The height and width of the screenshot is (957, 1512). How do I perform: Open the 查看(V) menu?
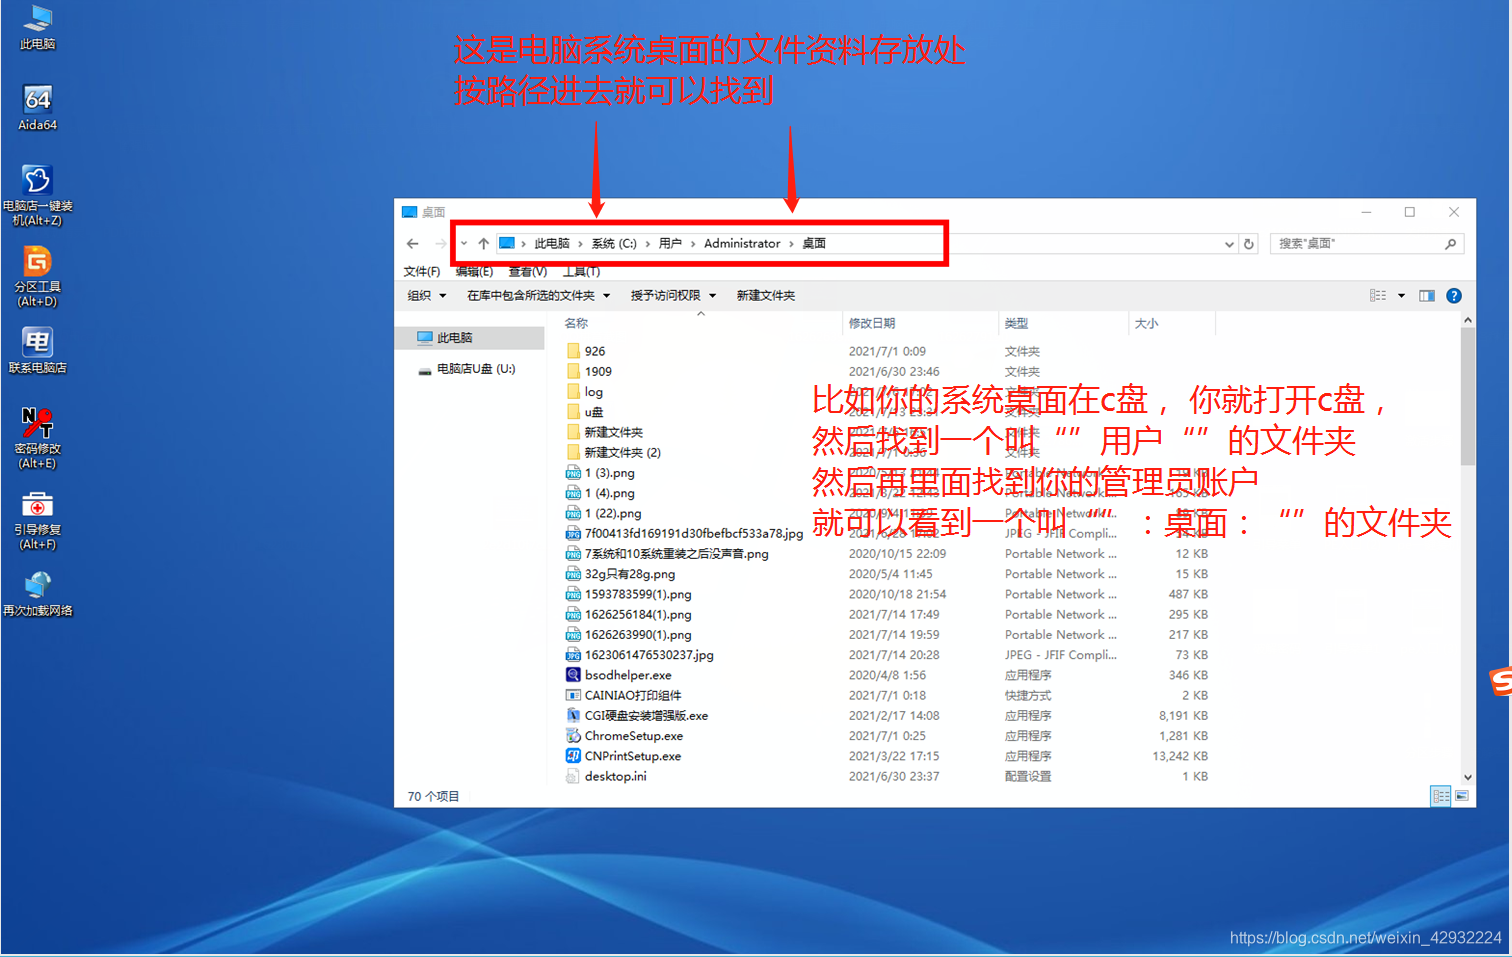[528, 272]
